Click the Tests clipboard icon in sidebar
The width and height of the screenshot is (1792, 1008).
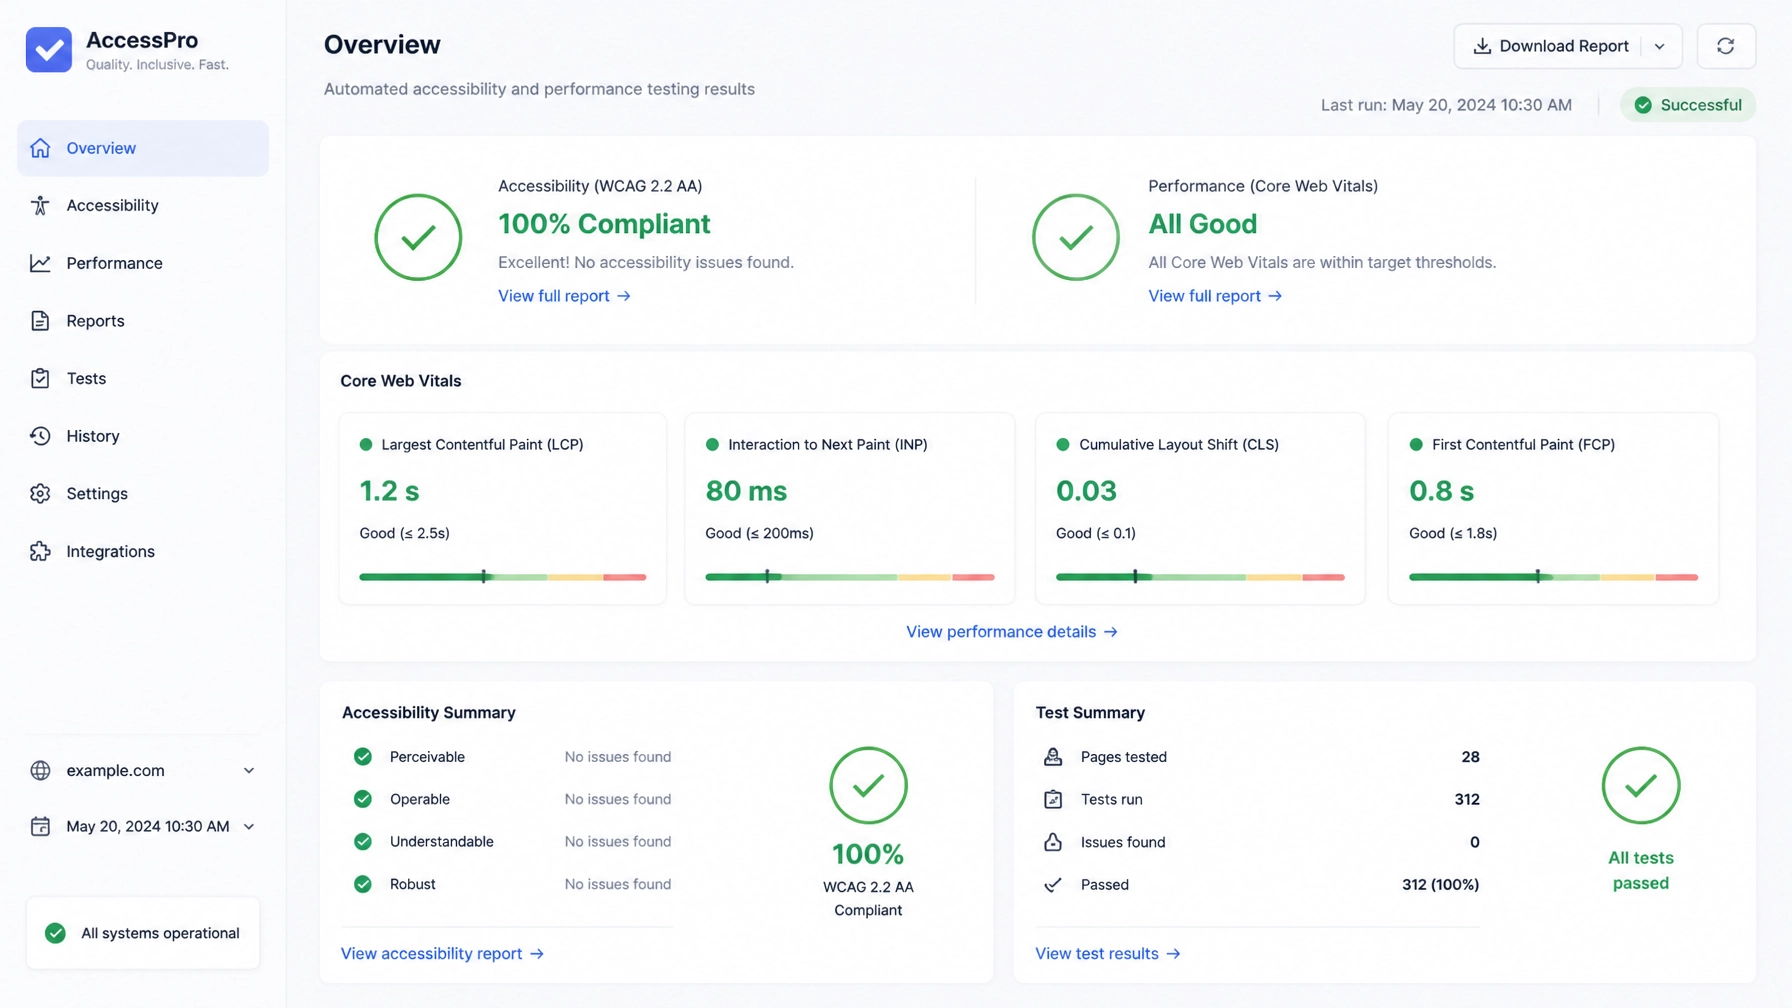[40, 378]
